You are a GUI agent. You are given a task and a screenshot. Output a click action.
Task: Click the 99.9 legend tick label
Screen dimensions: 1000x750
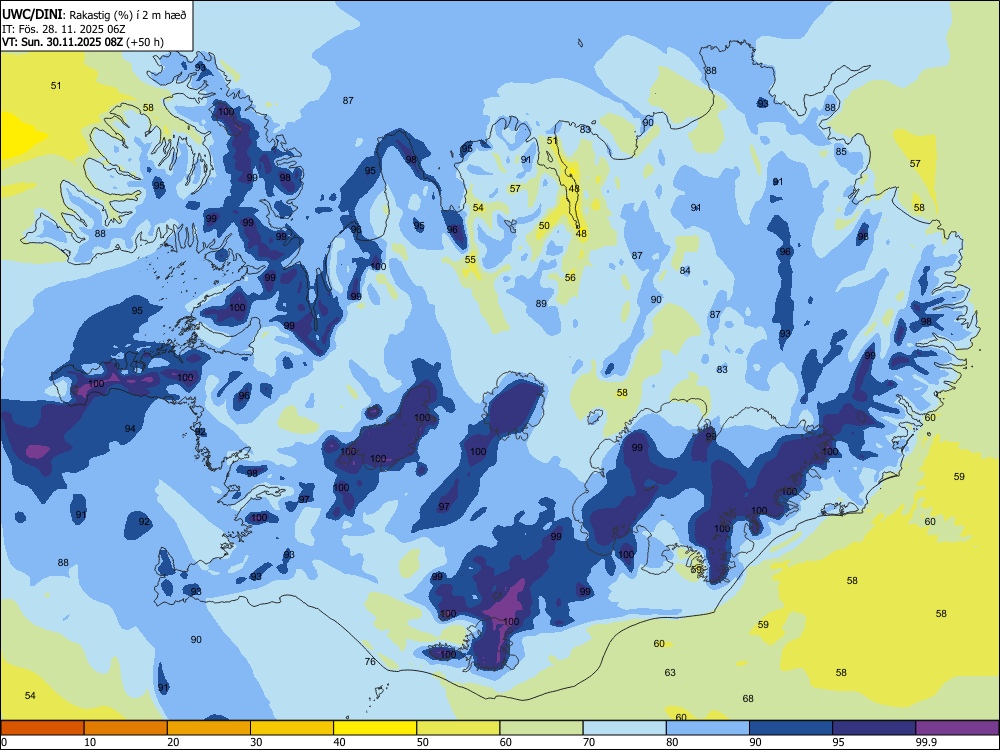click(926, 742)
